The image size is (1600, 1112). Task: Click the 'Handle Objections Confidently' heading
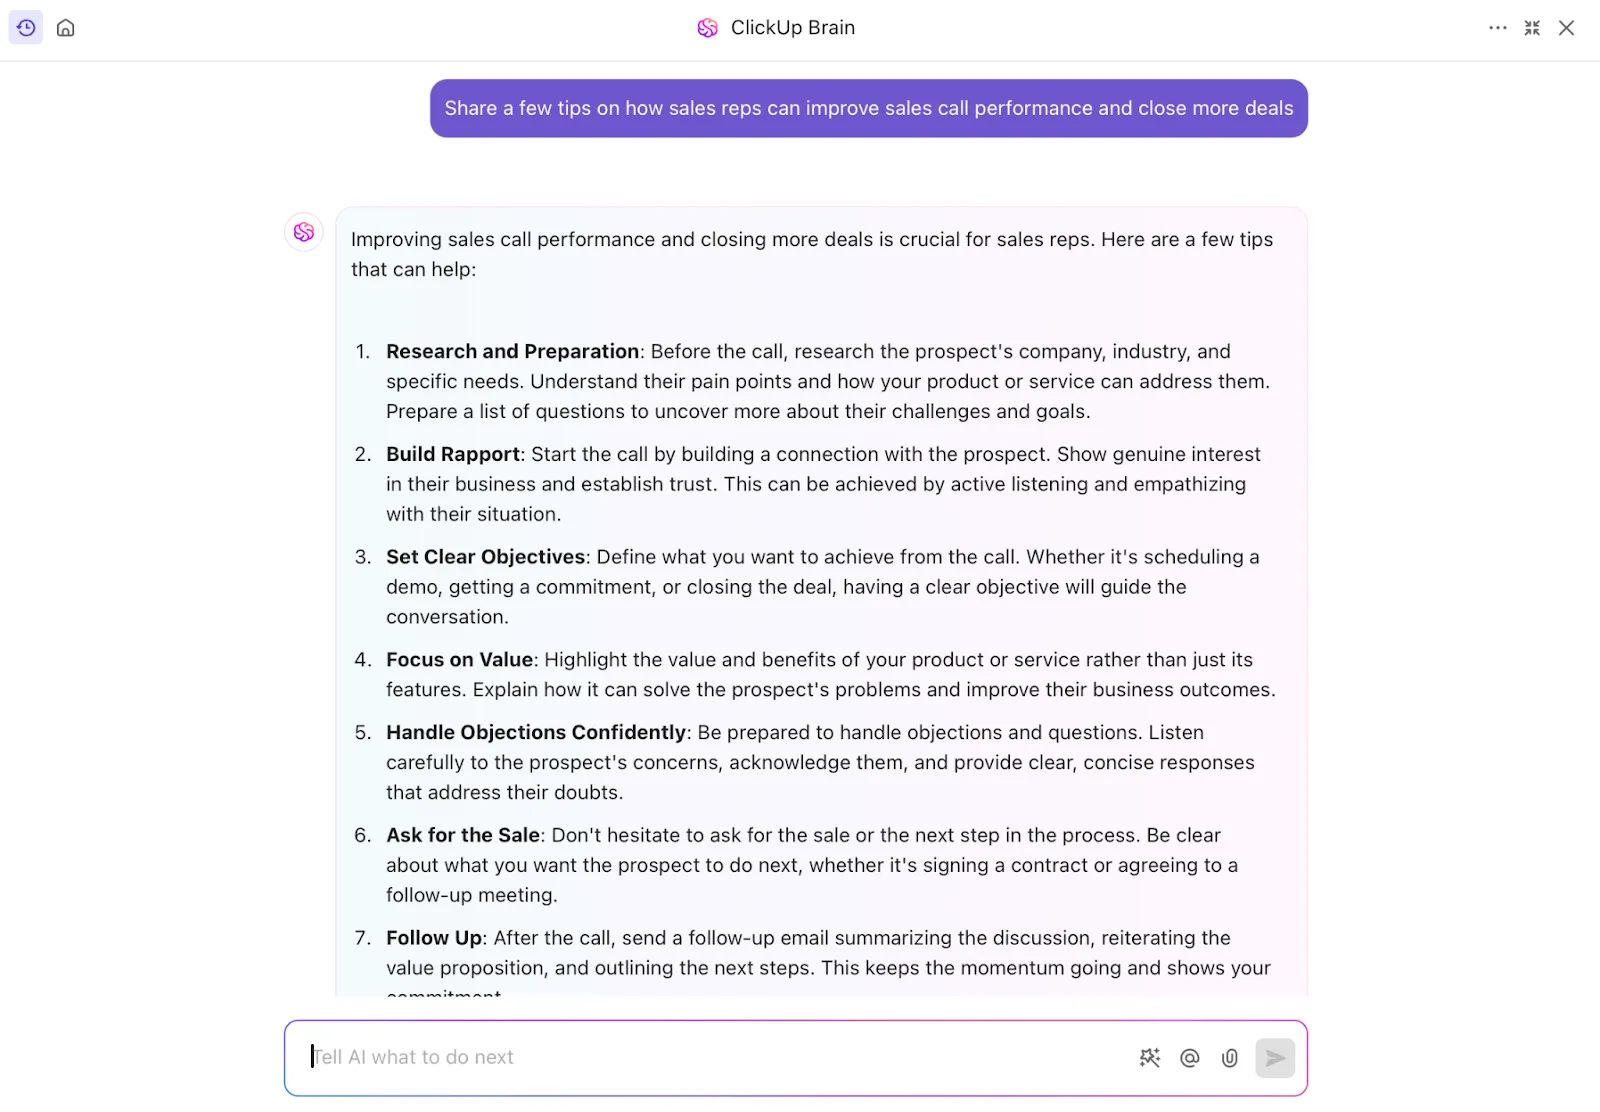537,733
